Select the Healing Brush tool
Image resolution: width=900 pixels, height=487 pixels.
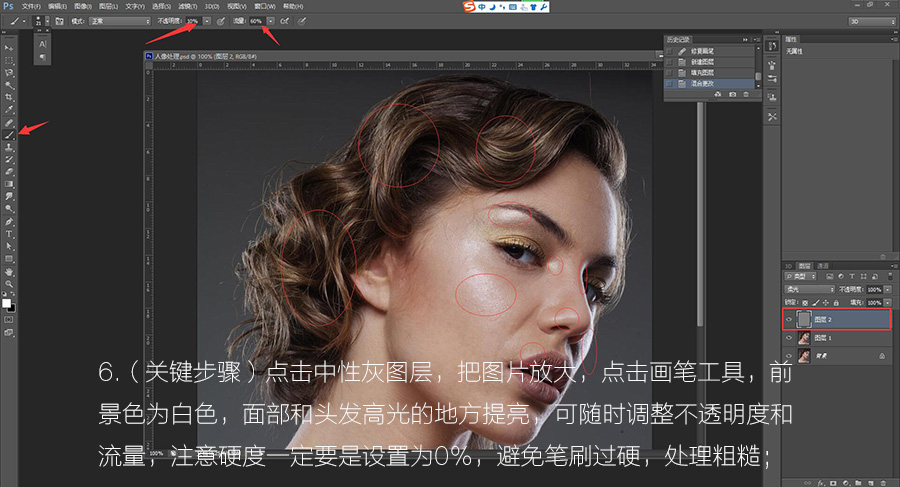click(9, 122)
